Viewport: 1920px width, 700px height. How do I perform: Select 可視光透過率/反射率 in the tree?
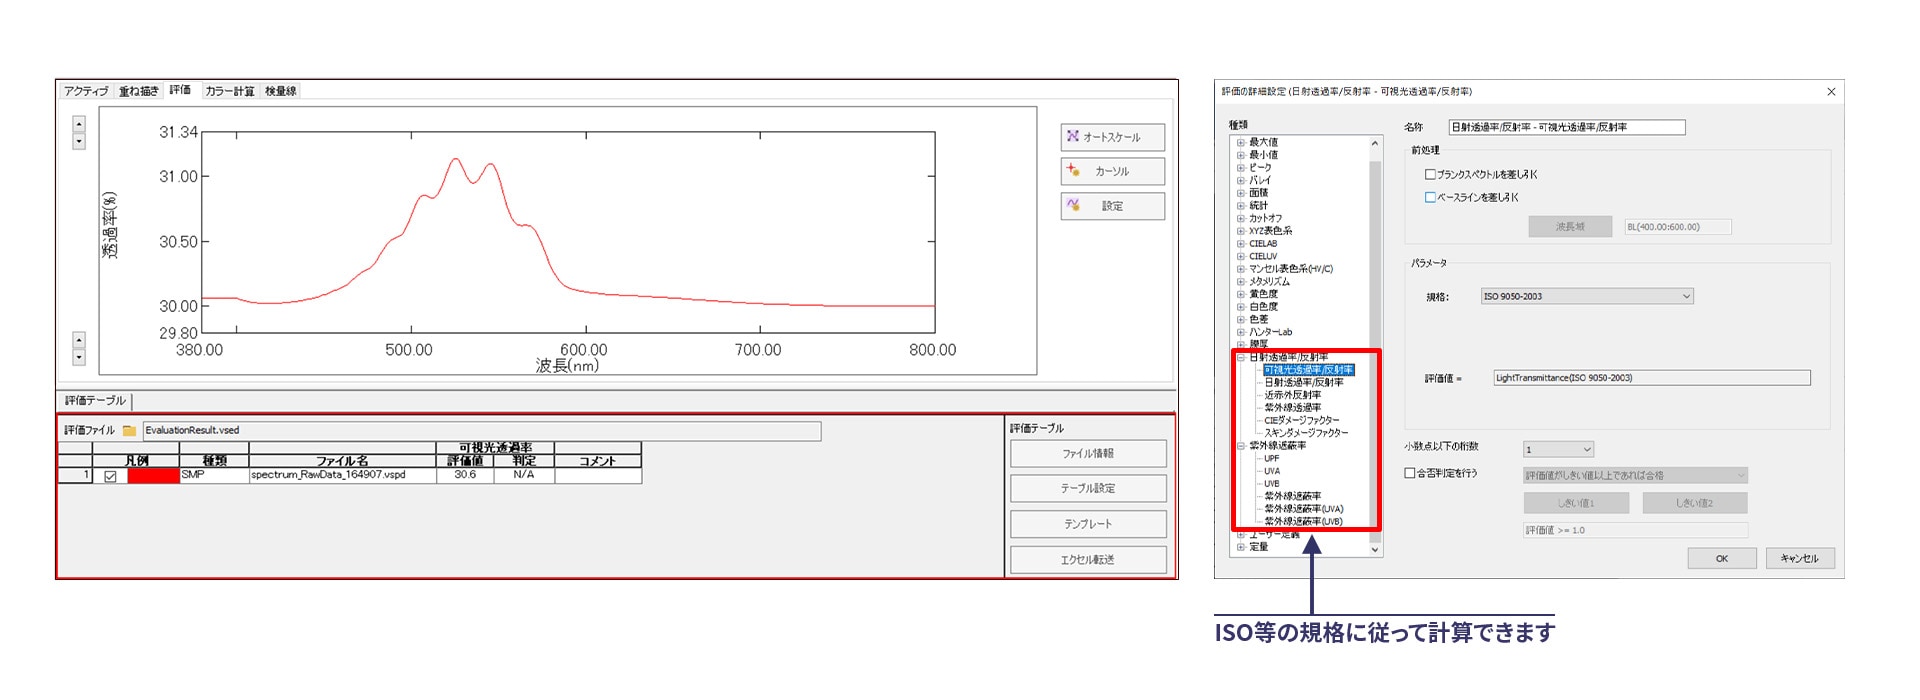click(x=1308, y=370)
